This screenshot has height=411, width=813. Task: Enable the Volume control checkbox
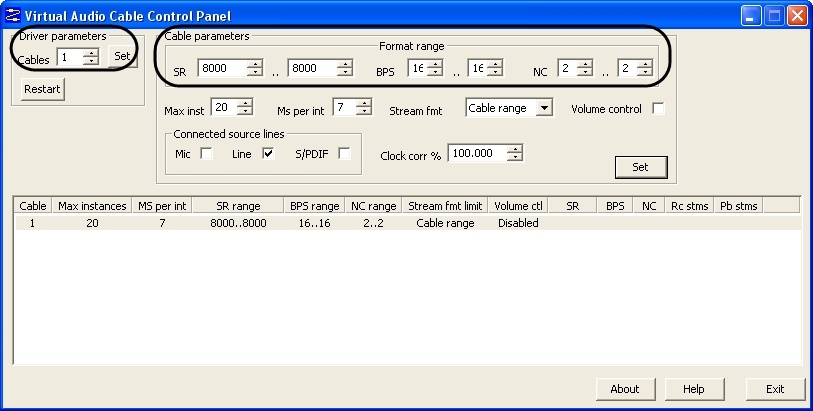658,109
